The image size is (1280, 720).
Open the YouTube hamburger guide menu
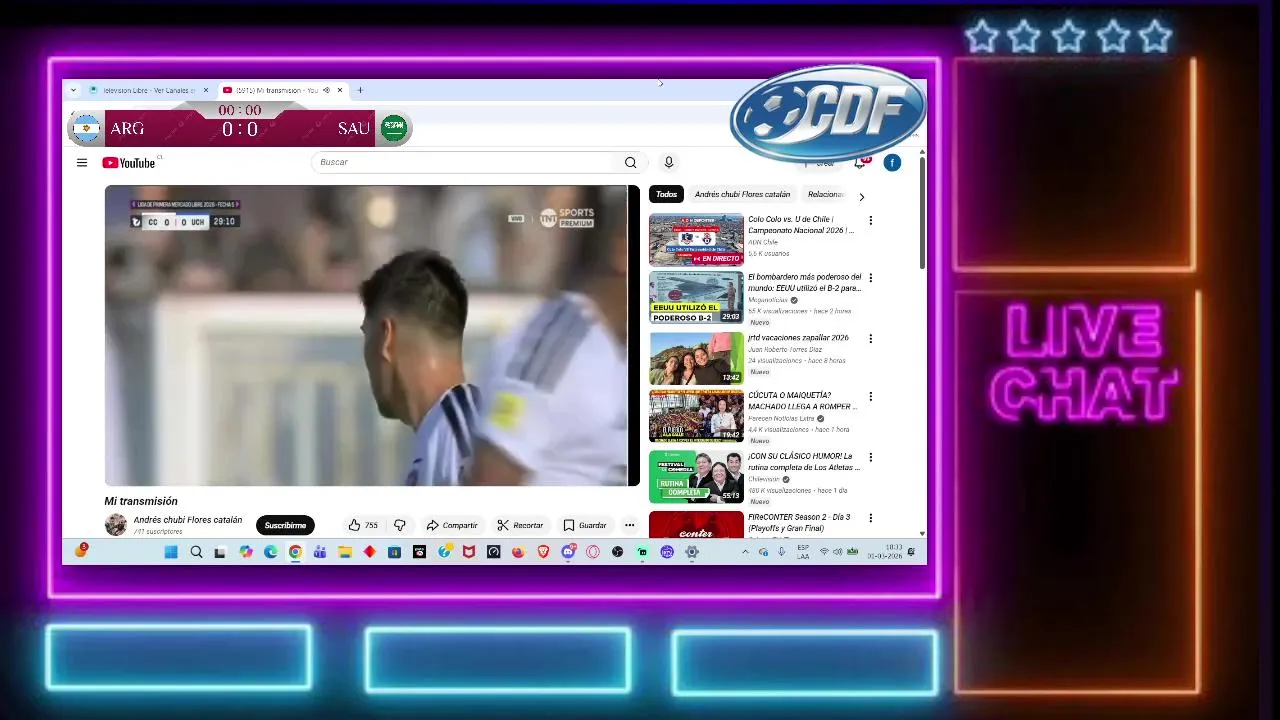tap(82, 163)
